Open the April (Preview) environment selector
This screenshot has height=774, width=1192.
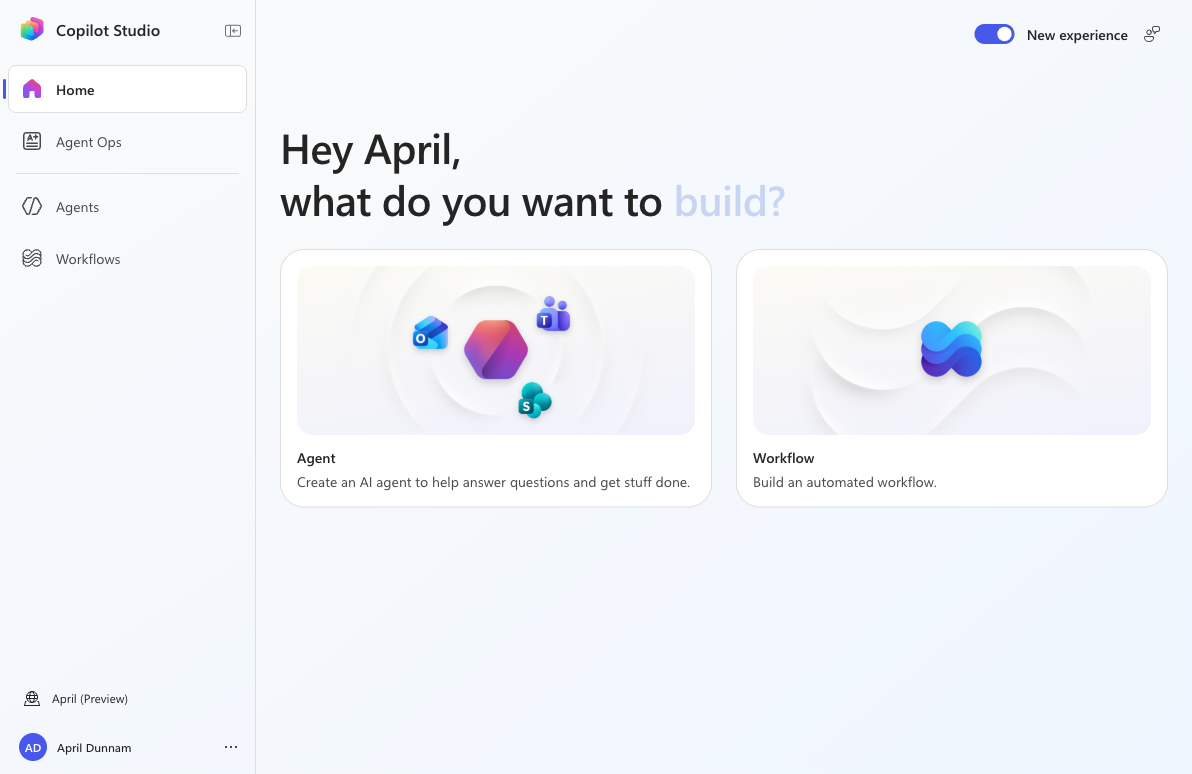click(x=76, y=698)
